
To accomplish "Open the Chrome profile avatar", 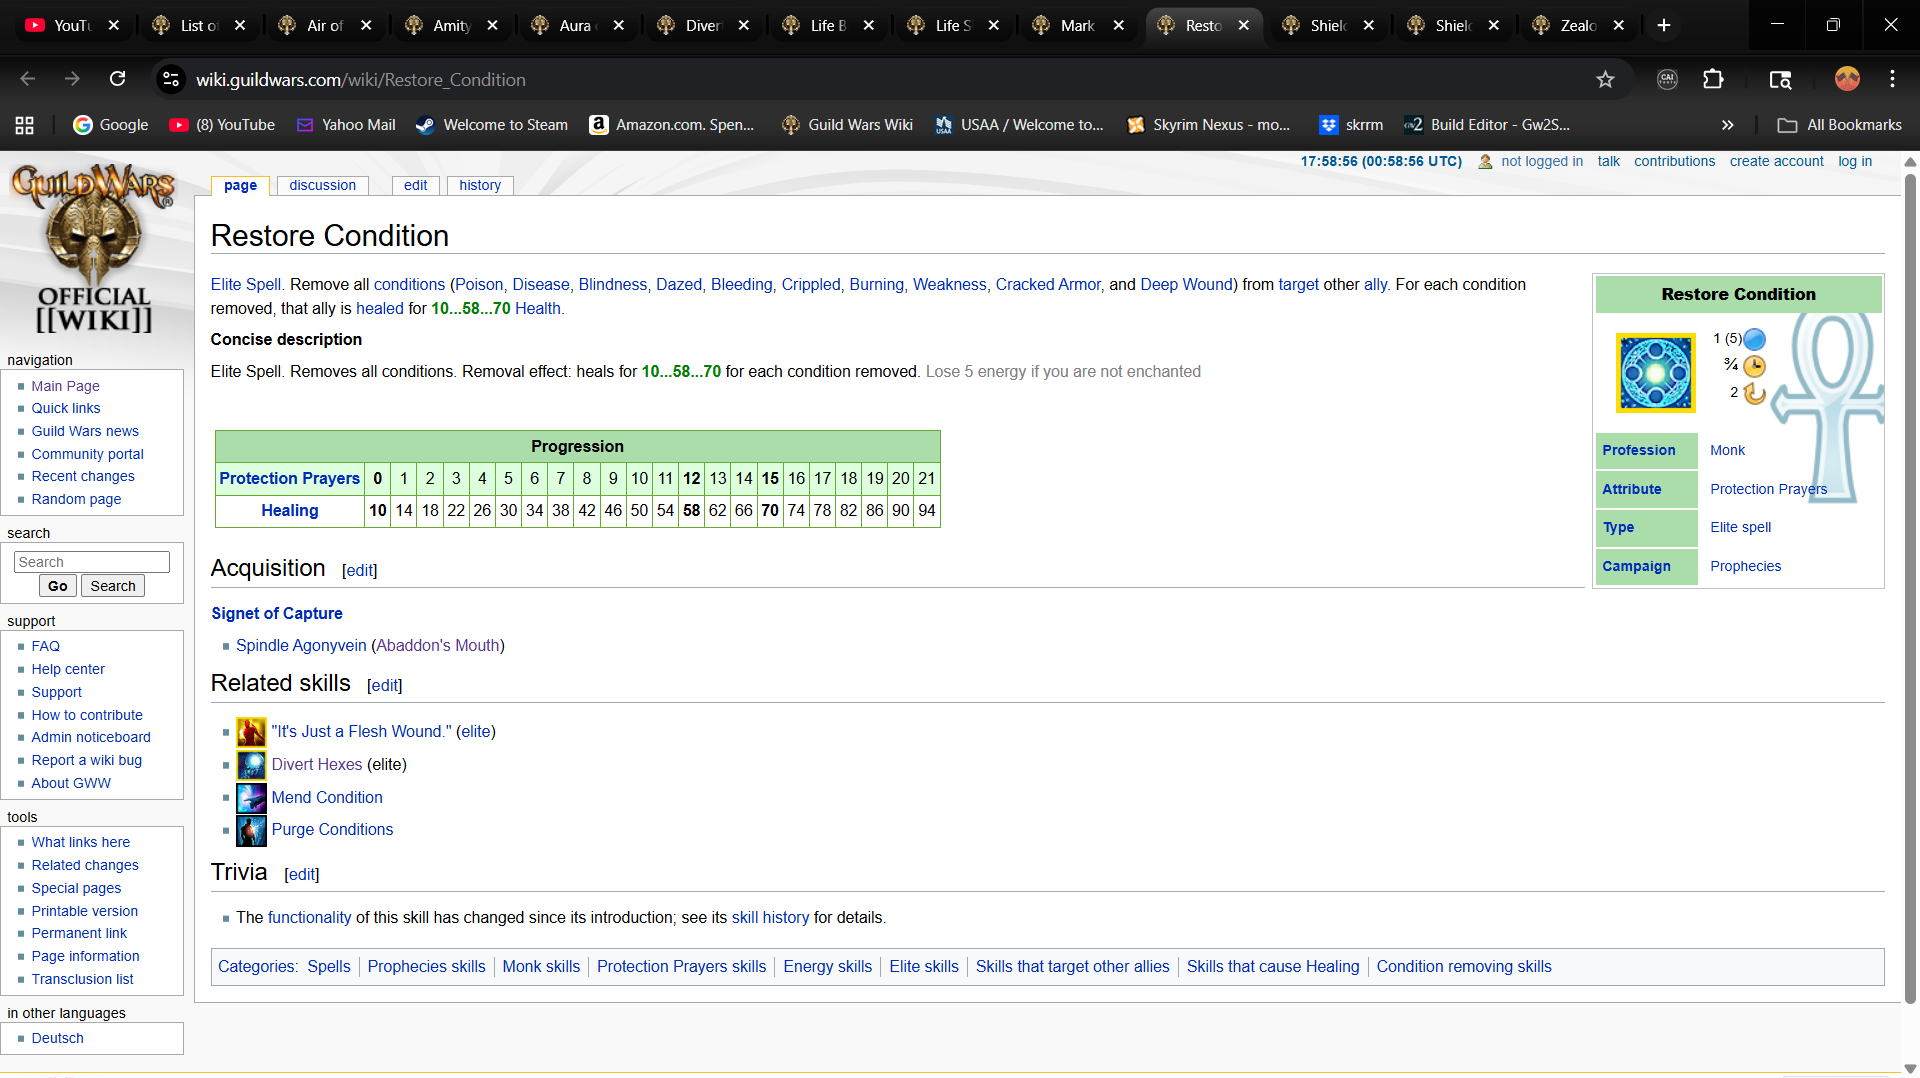I will click(x=1847, y=79).
